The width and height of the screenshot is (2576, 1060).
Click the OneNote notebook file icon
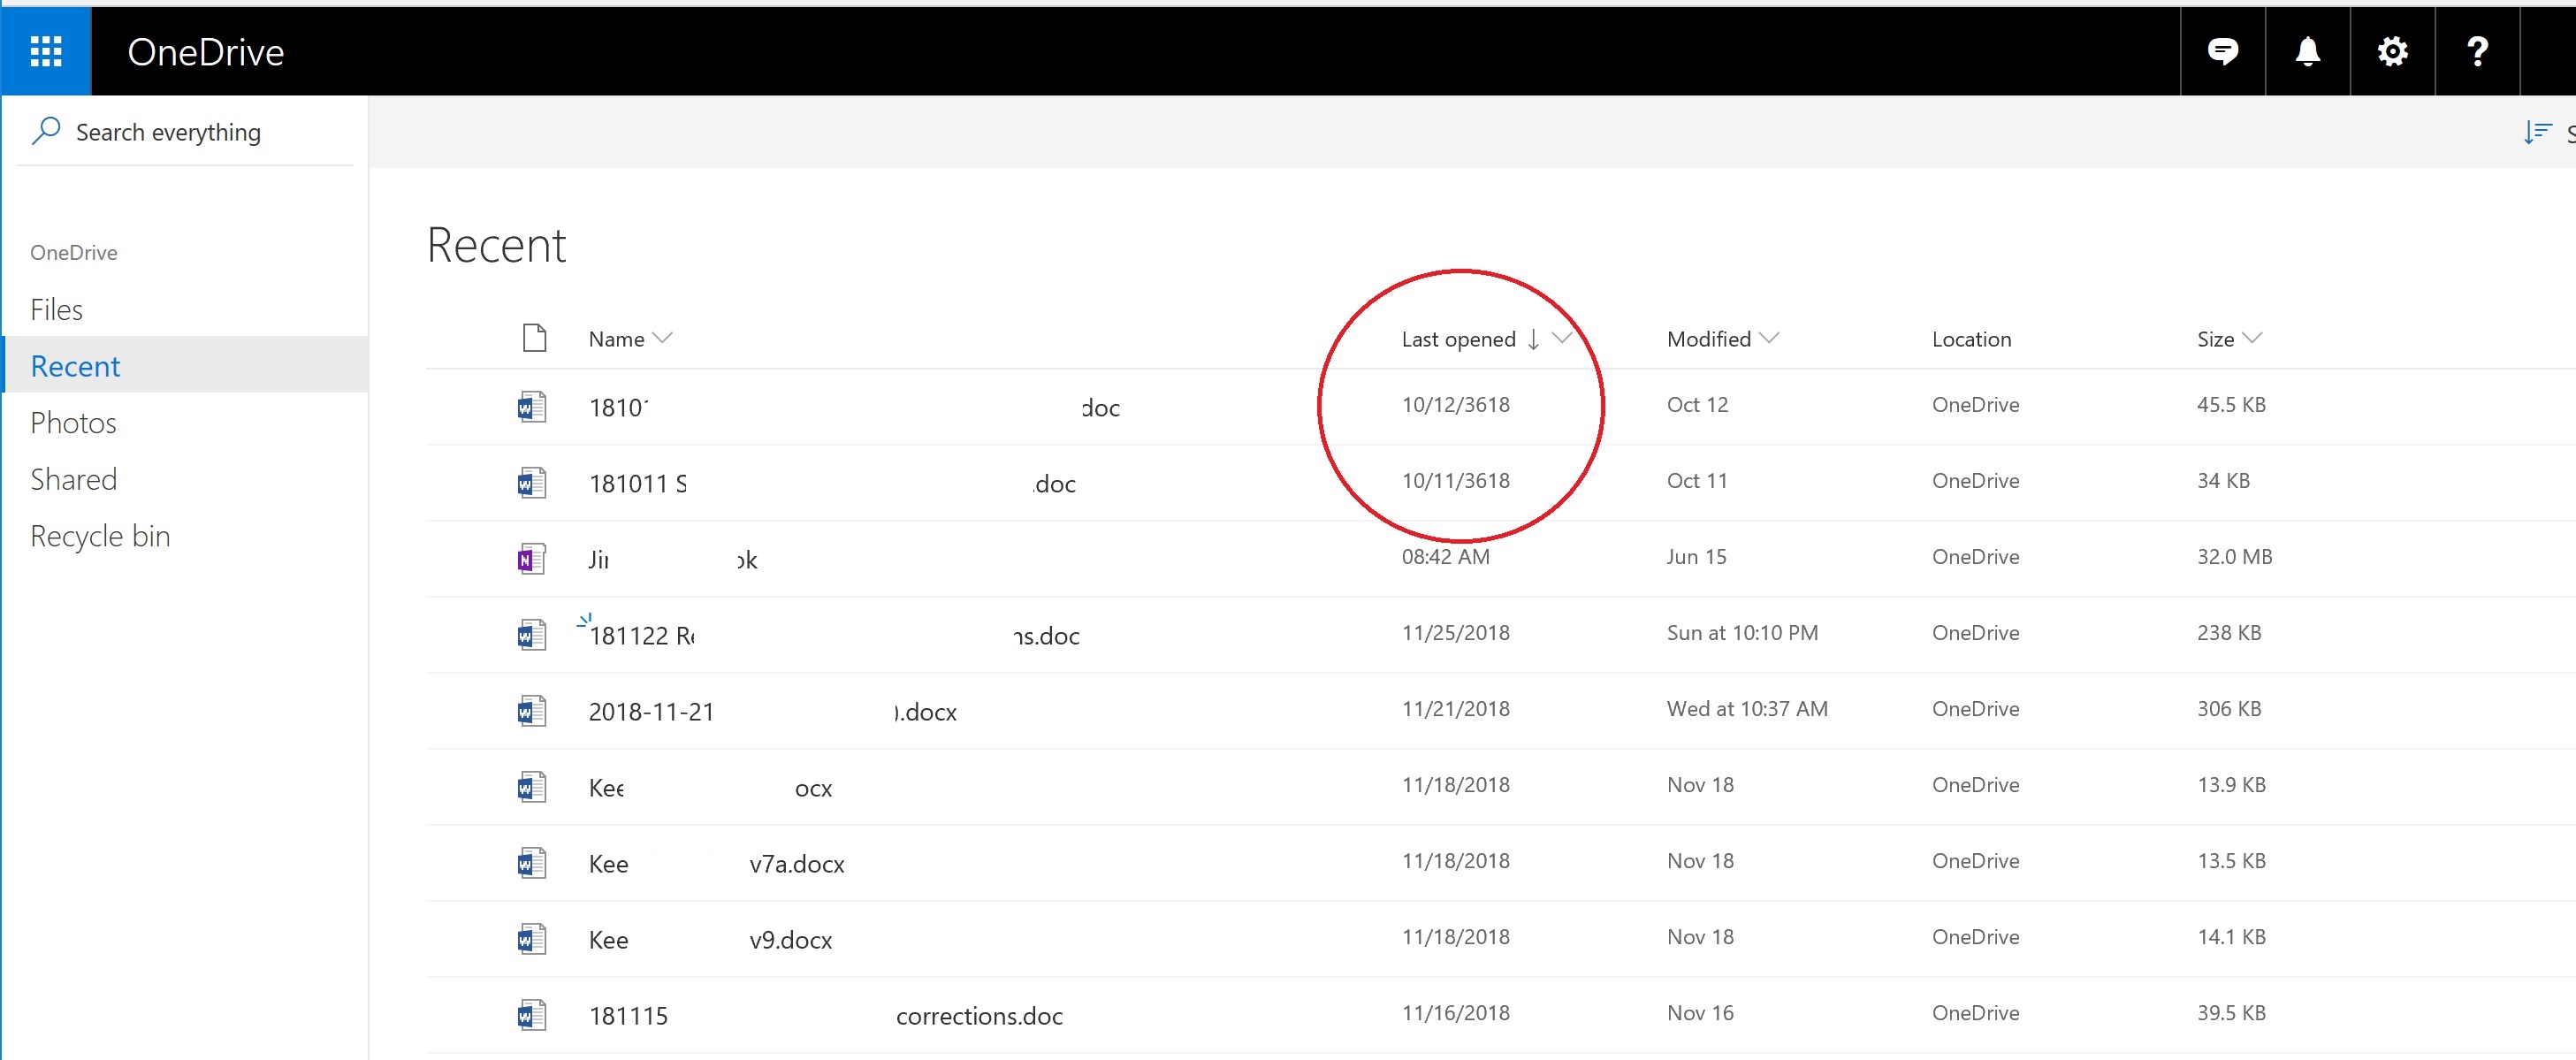point(531,558)
